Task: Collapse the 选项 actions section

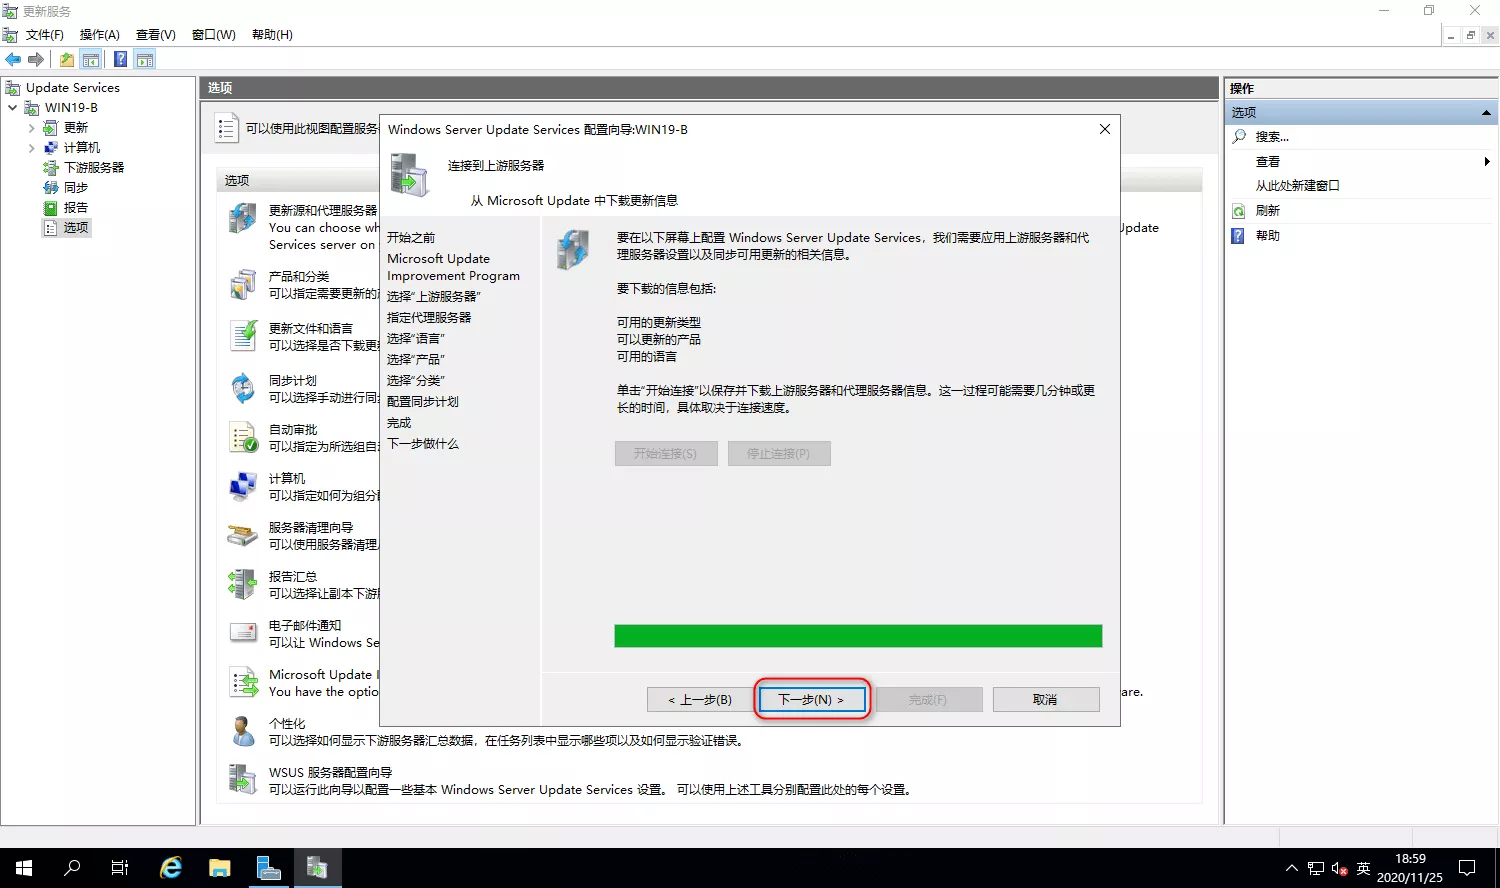Action: [1486, 113]
